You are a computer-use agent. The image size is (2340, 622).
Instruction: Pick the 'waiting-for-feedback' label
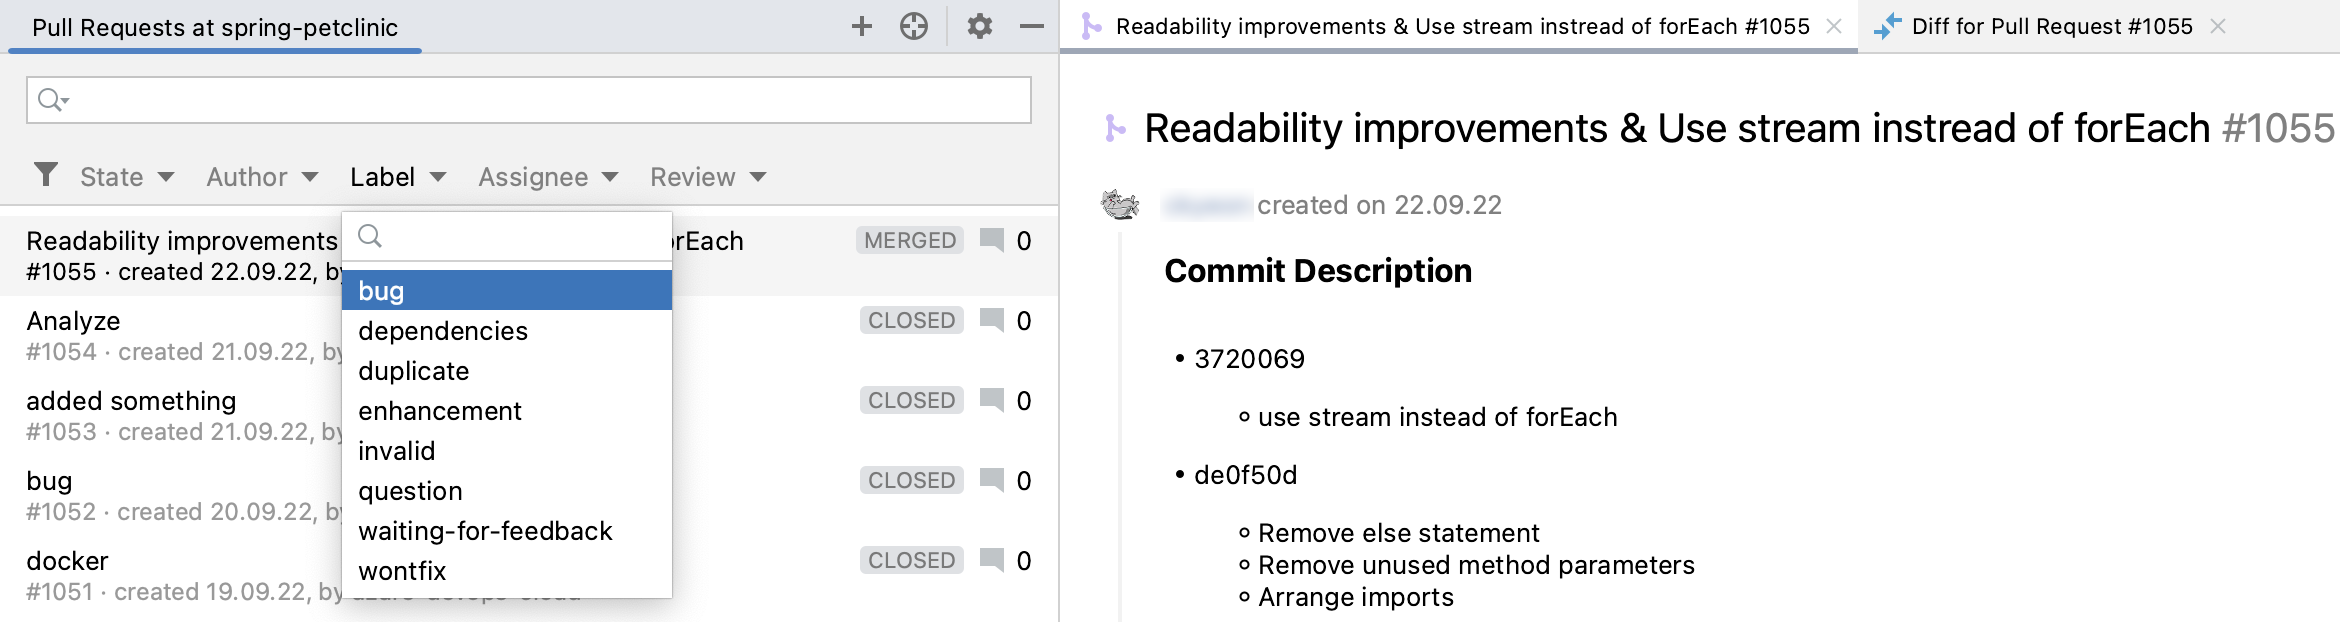485,531
